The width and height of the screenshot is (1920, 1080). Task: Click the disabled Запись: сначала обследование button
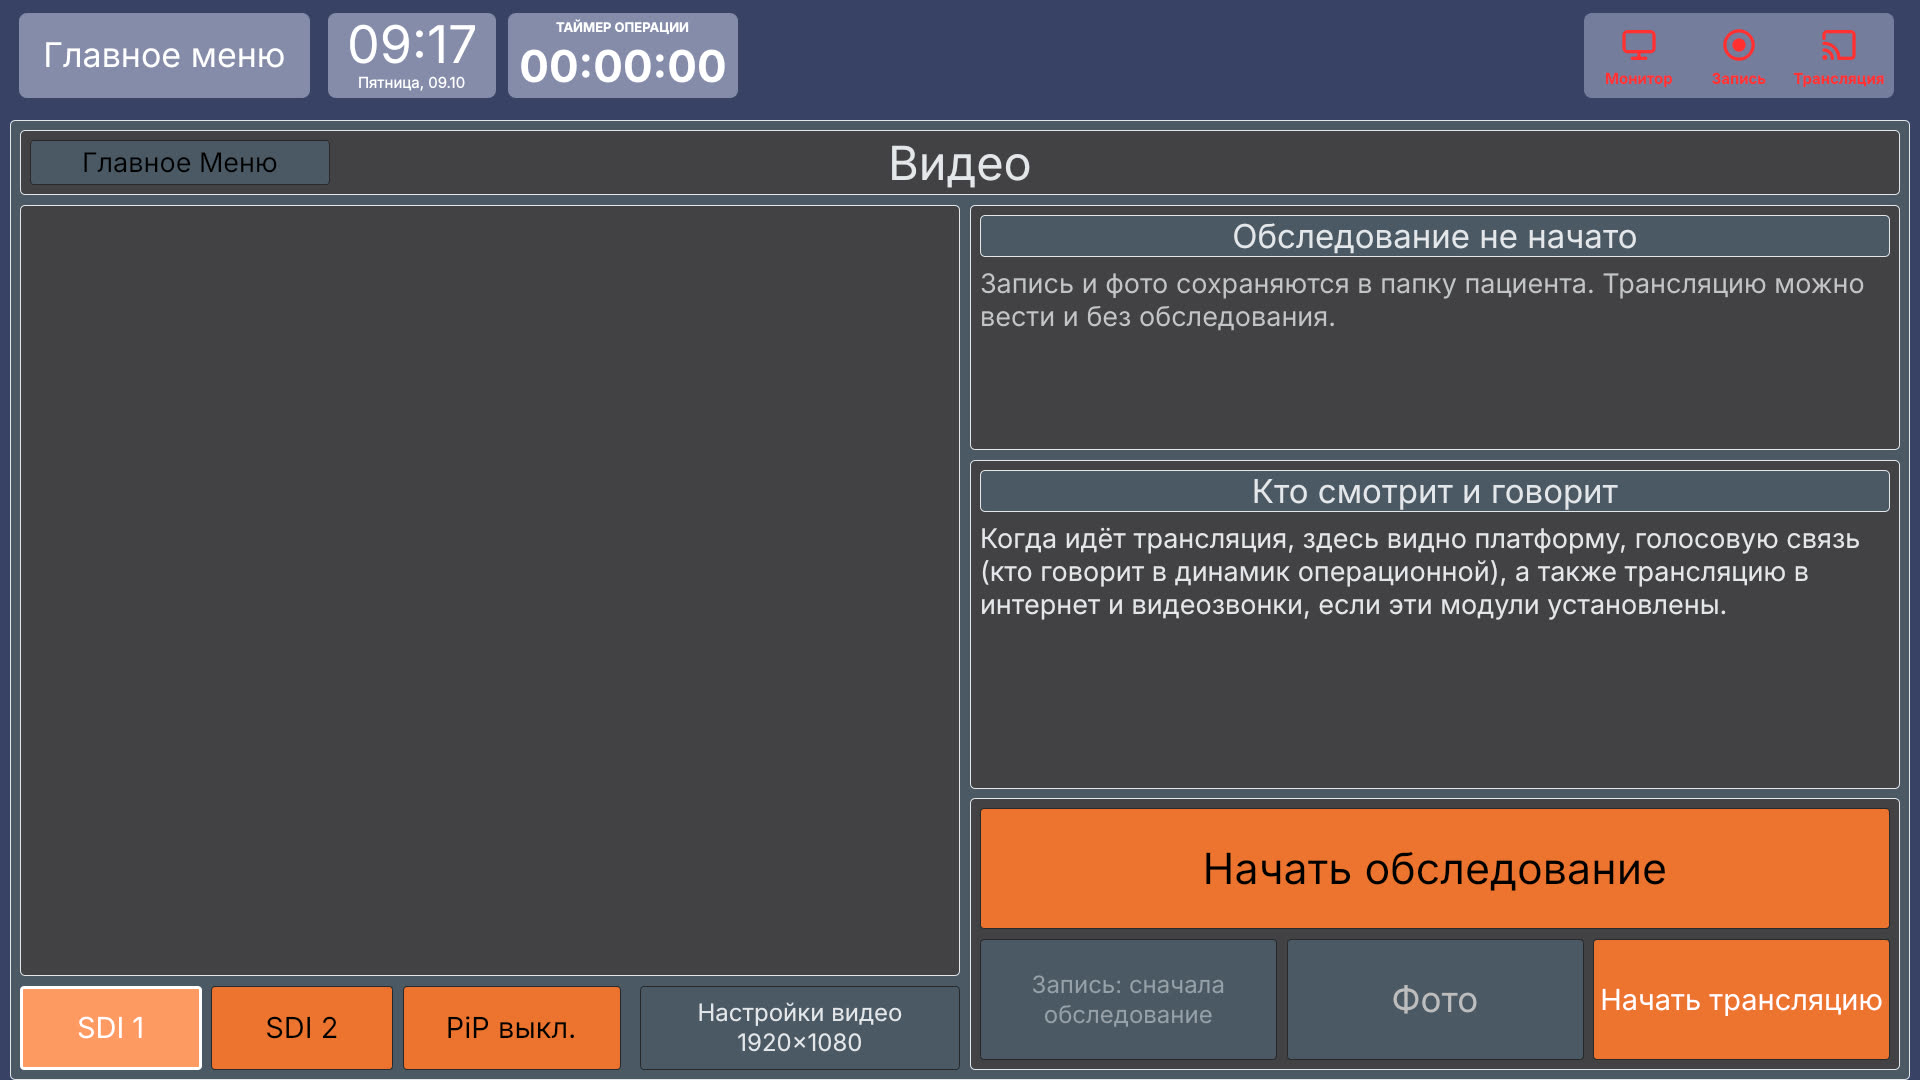click(x=1128, y=999)
